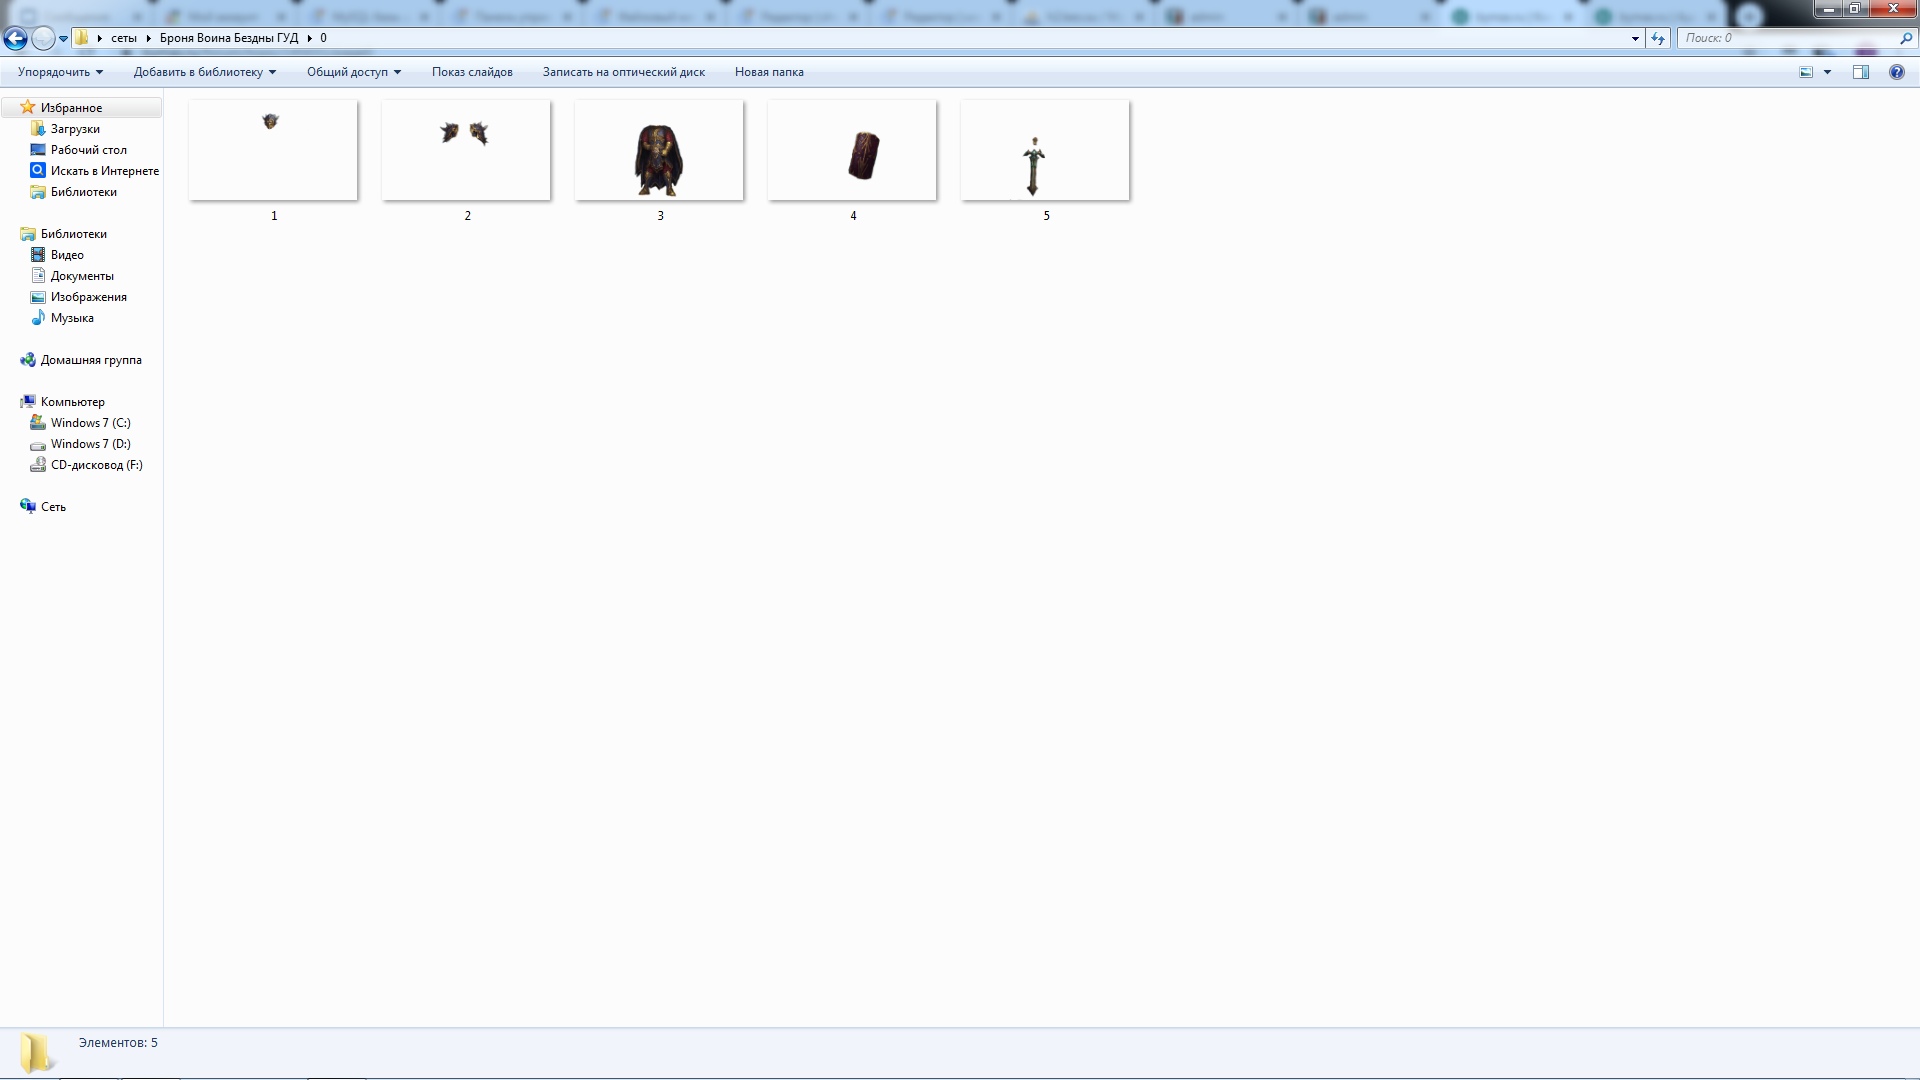The width and height of the screenshot is (1920, 1080).
Task: Click the Показ слайдов button
Action: tap(472, 72)
